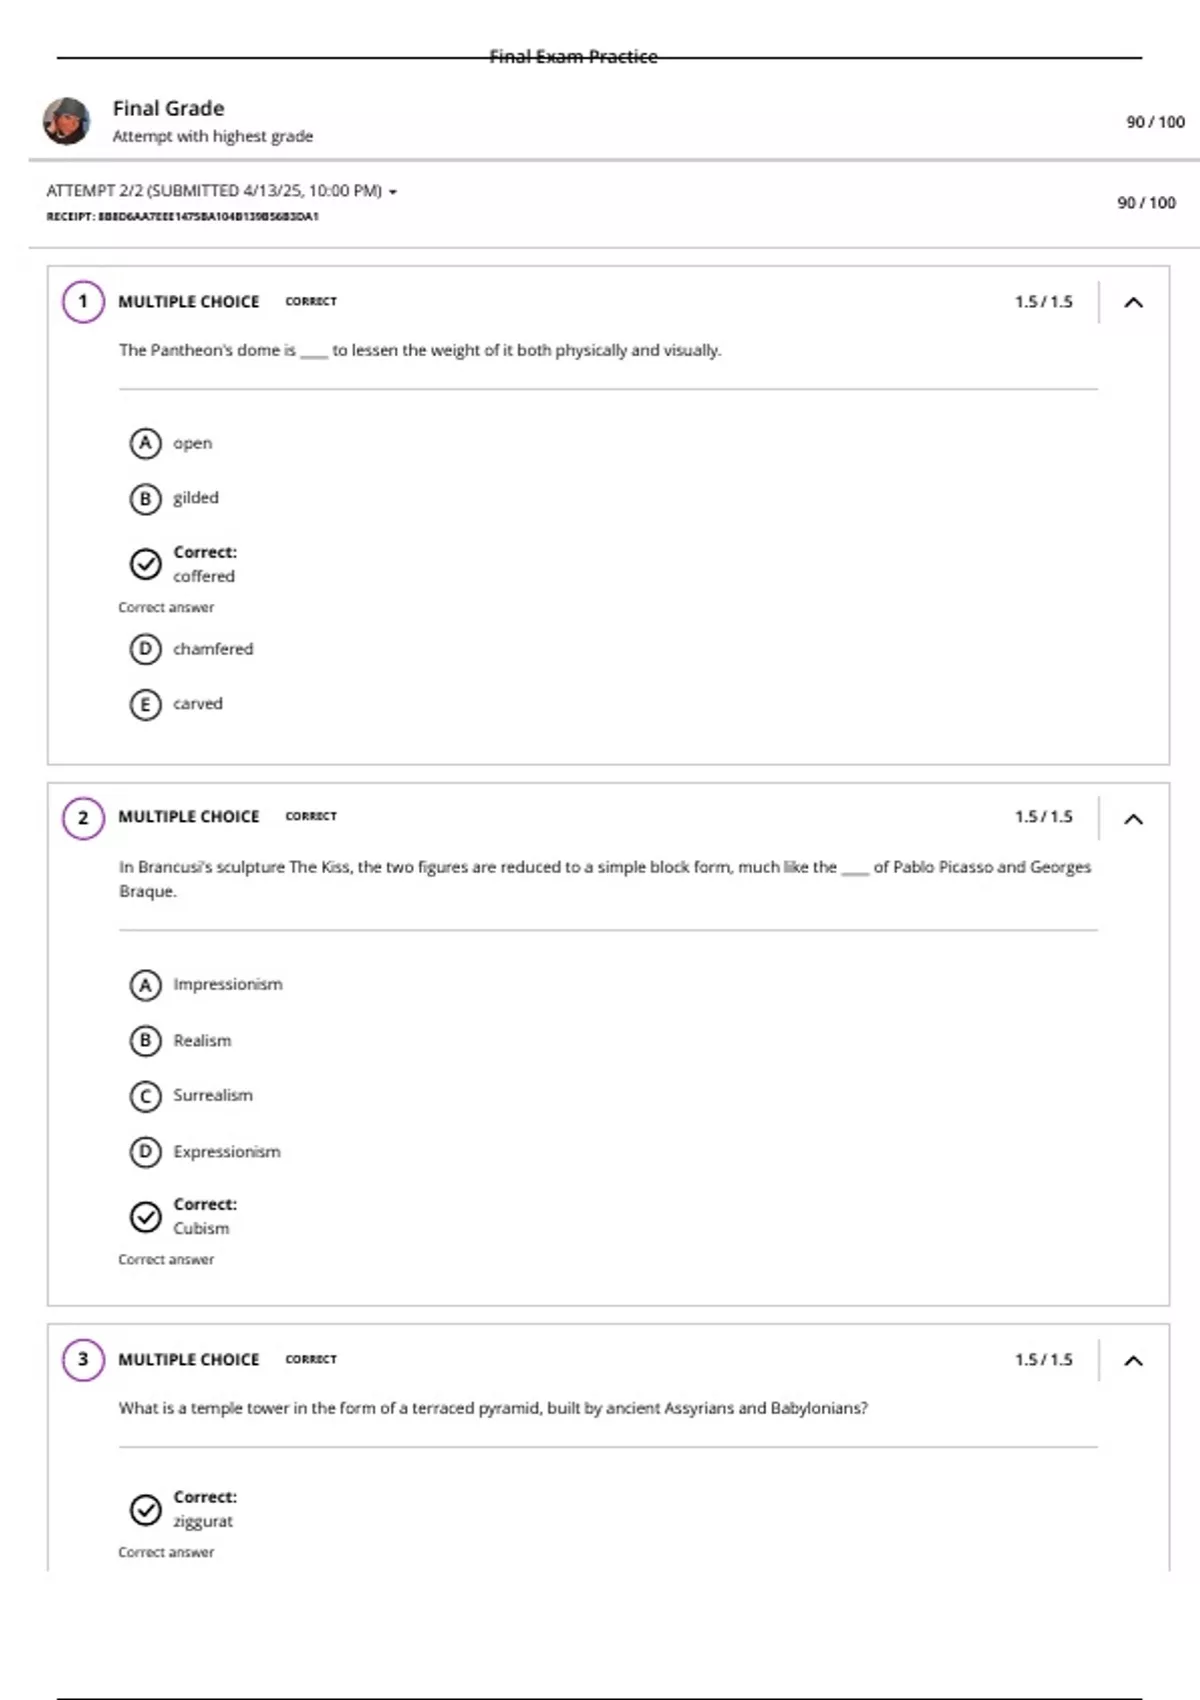
Task: Pick option D 'Expressionism'
Action: click(145, 1152)
